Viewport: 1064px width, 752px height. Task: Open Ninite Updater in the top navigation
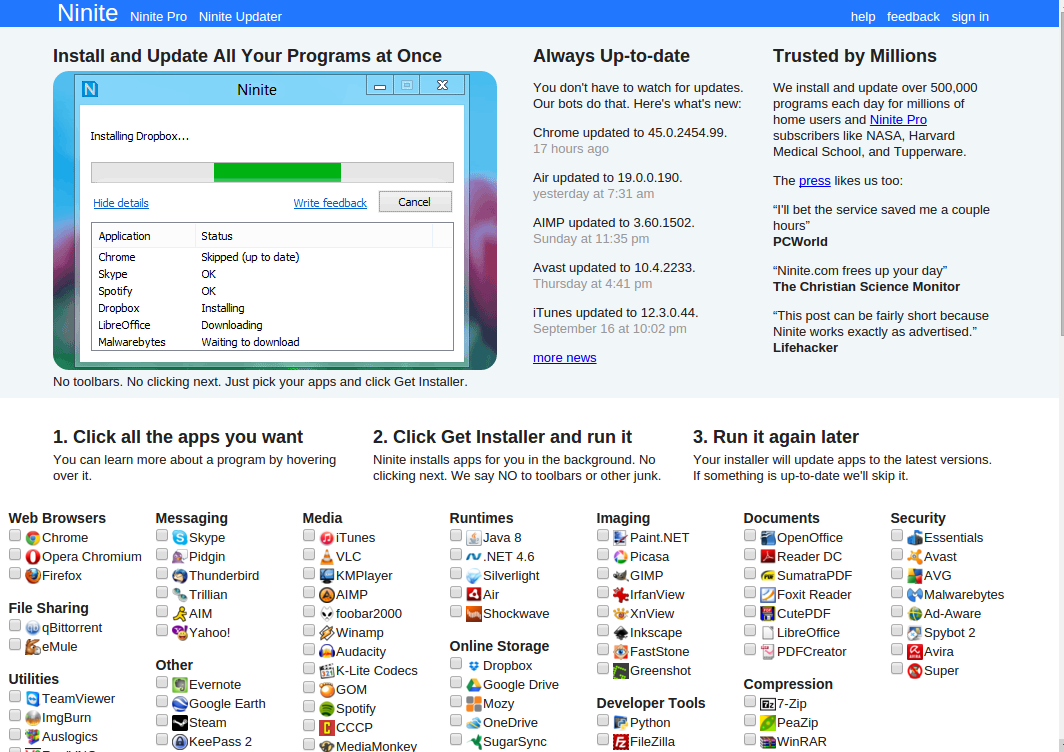pos(240,17)
